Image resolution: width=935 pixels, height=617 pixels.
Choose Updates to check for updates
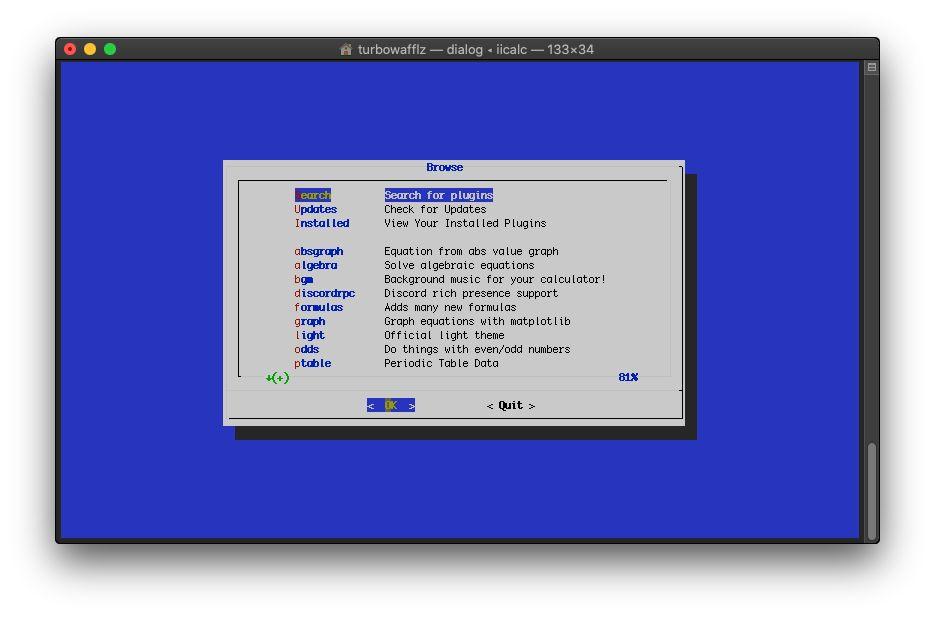click(x=316, y=209)
